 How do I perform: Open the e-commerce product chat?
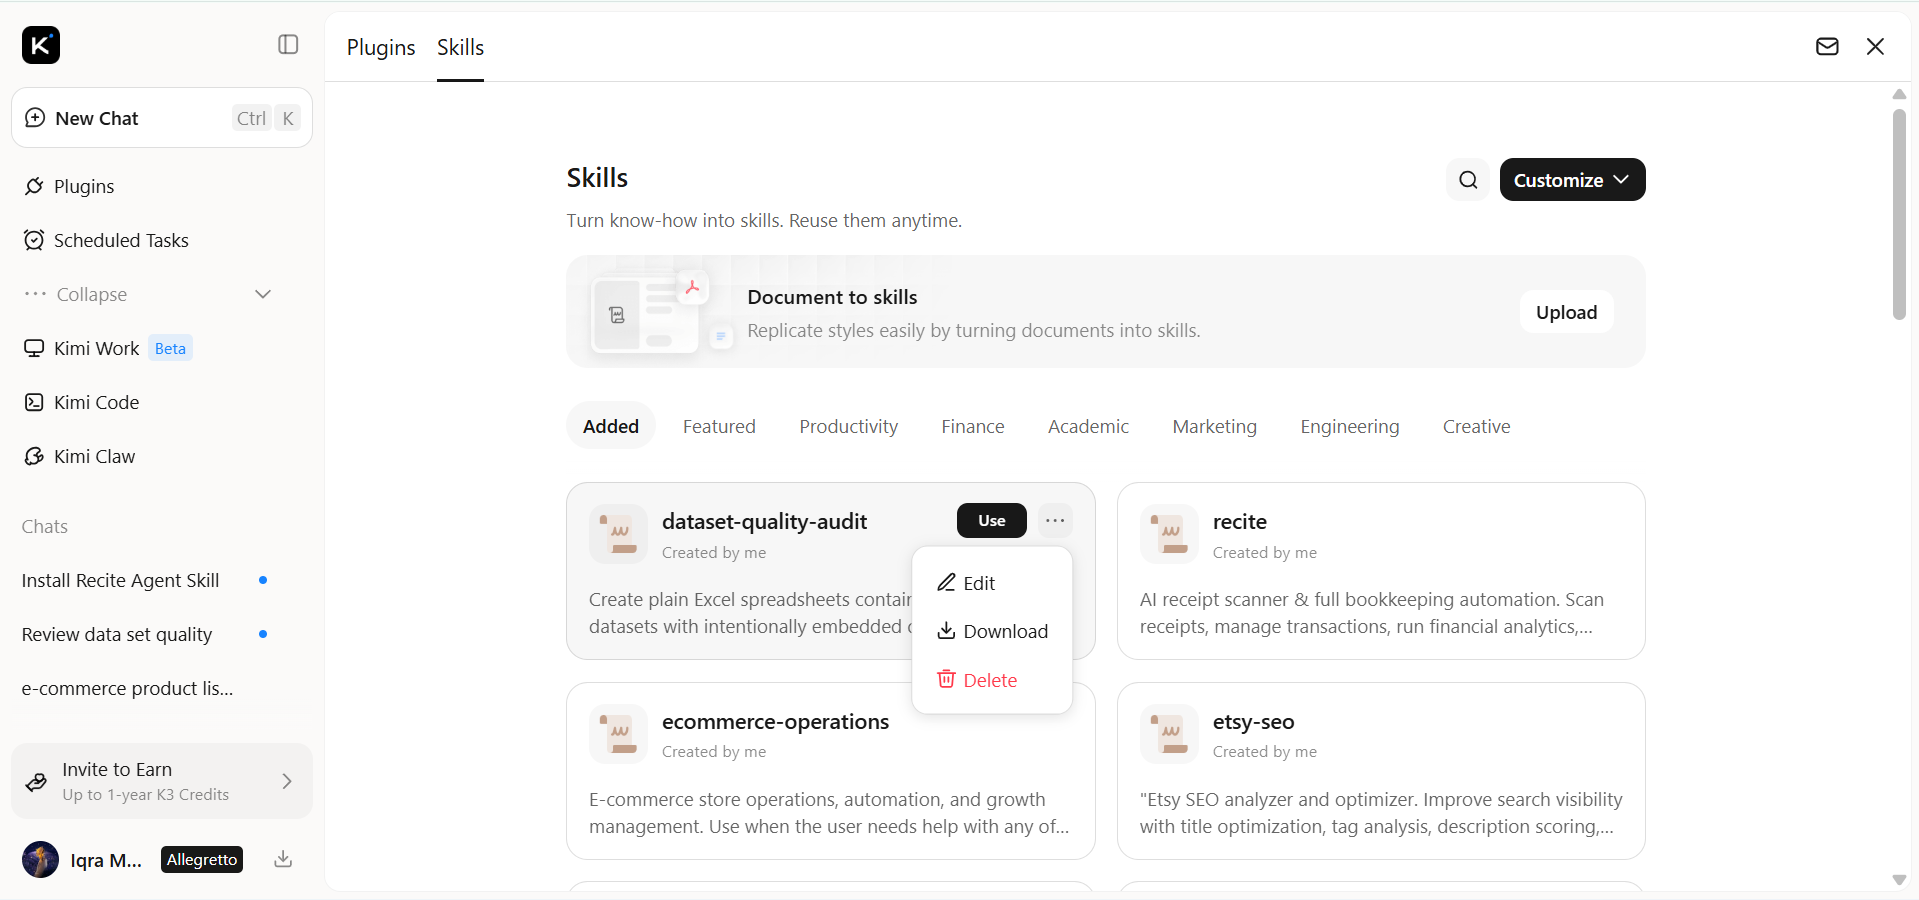pyautogui.click(x=127, y=688)
